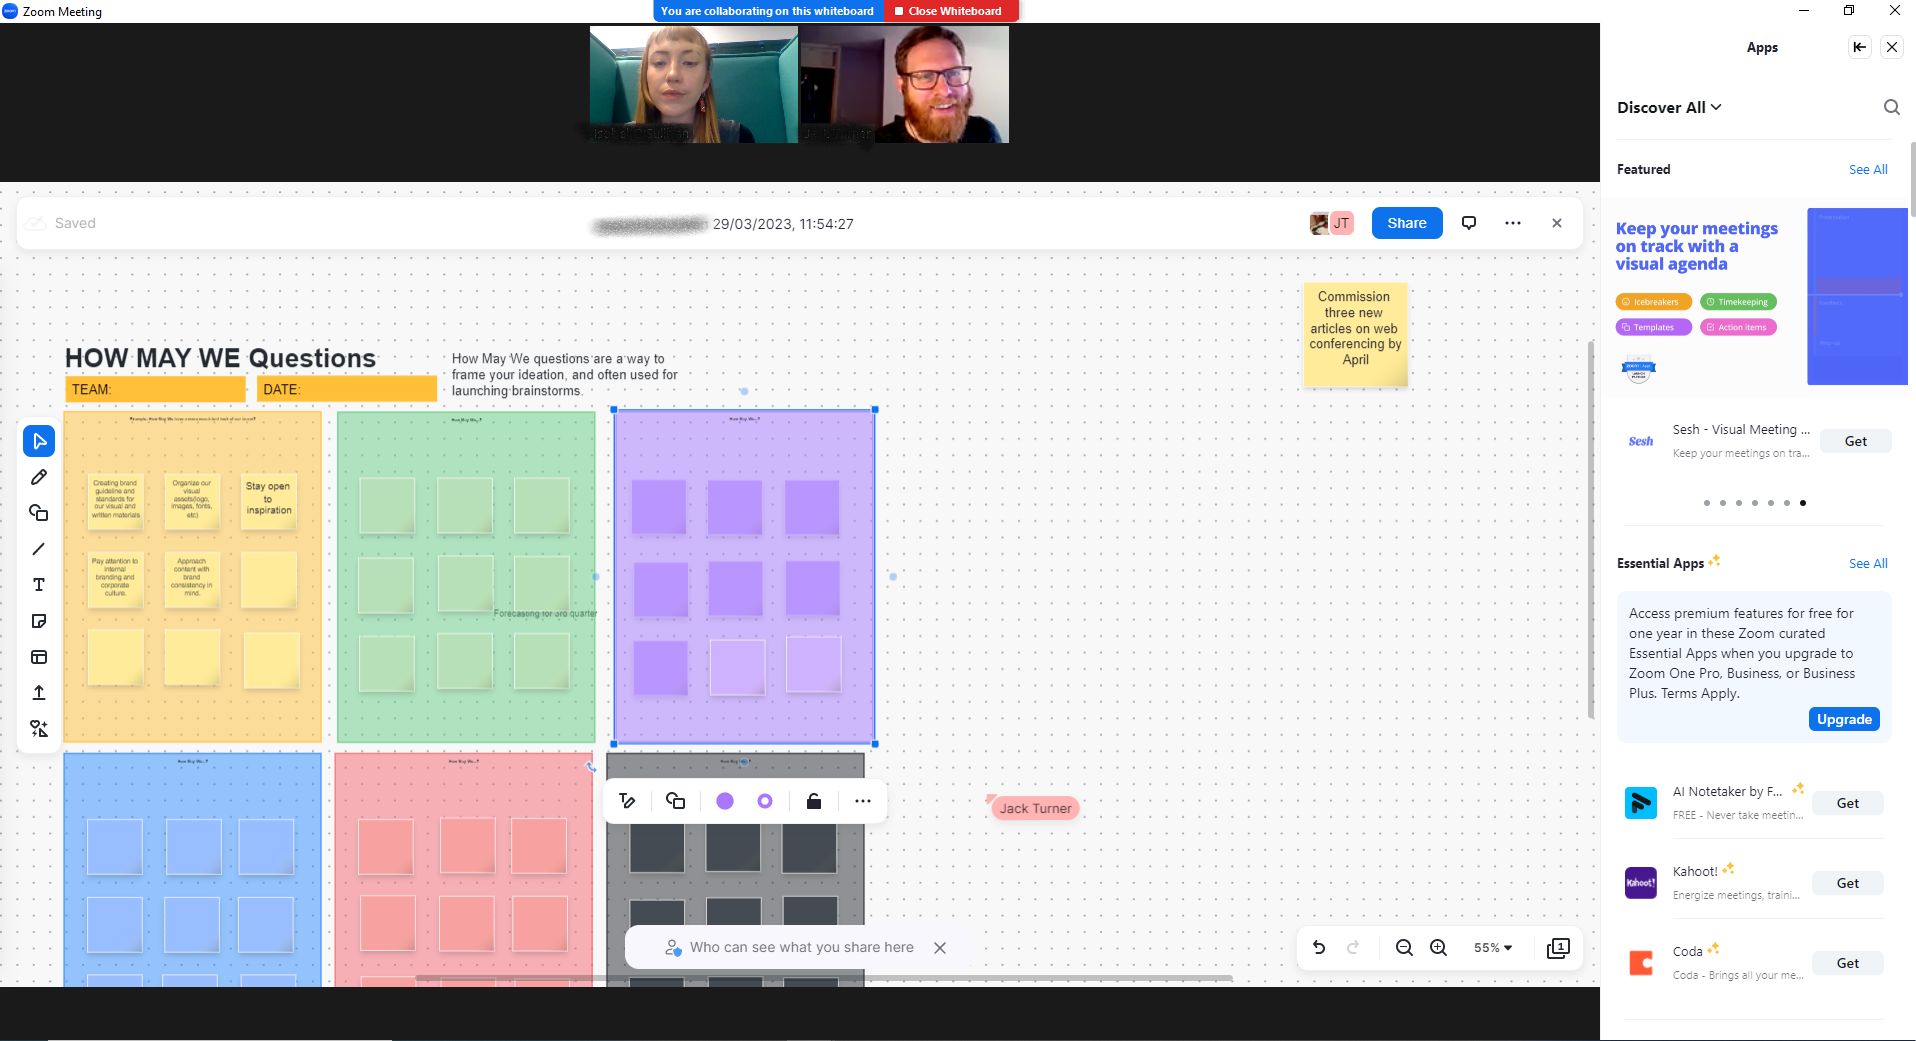Image resolution: width=1916 pixels, height=1041 pixels.
Task: Click the Coda app icon
Action: [x=1641, y=963]
